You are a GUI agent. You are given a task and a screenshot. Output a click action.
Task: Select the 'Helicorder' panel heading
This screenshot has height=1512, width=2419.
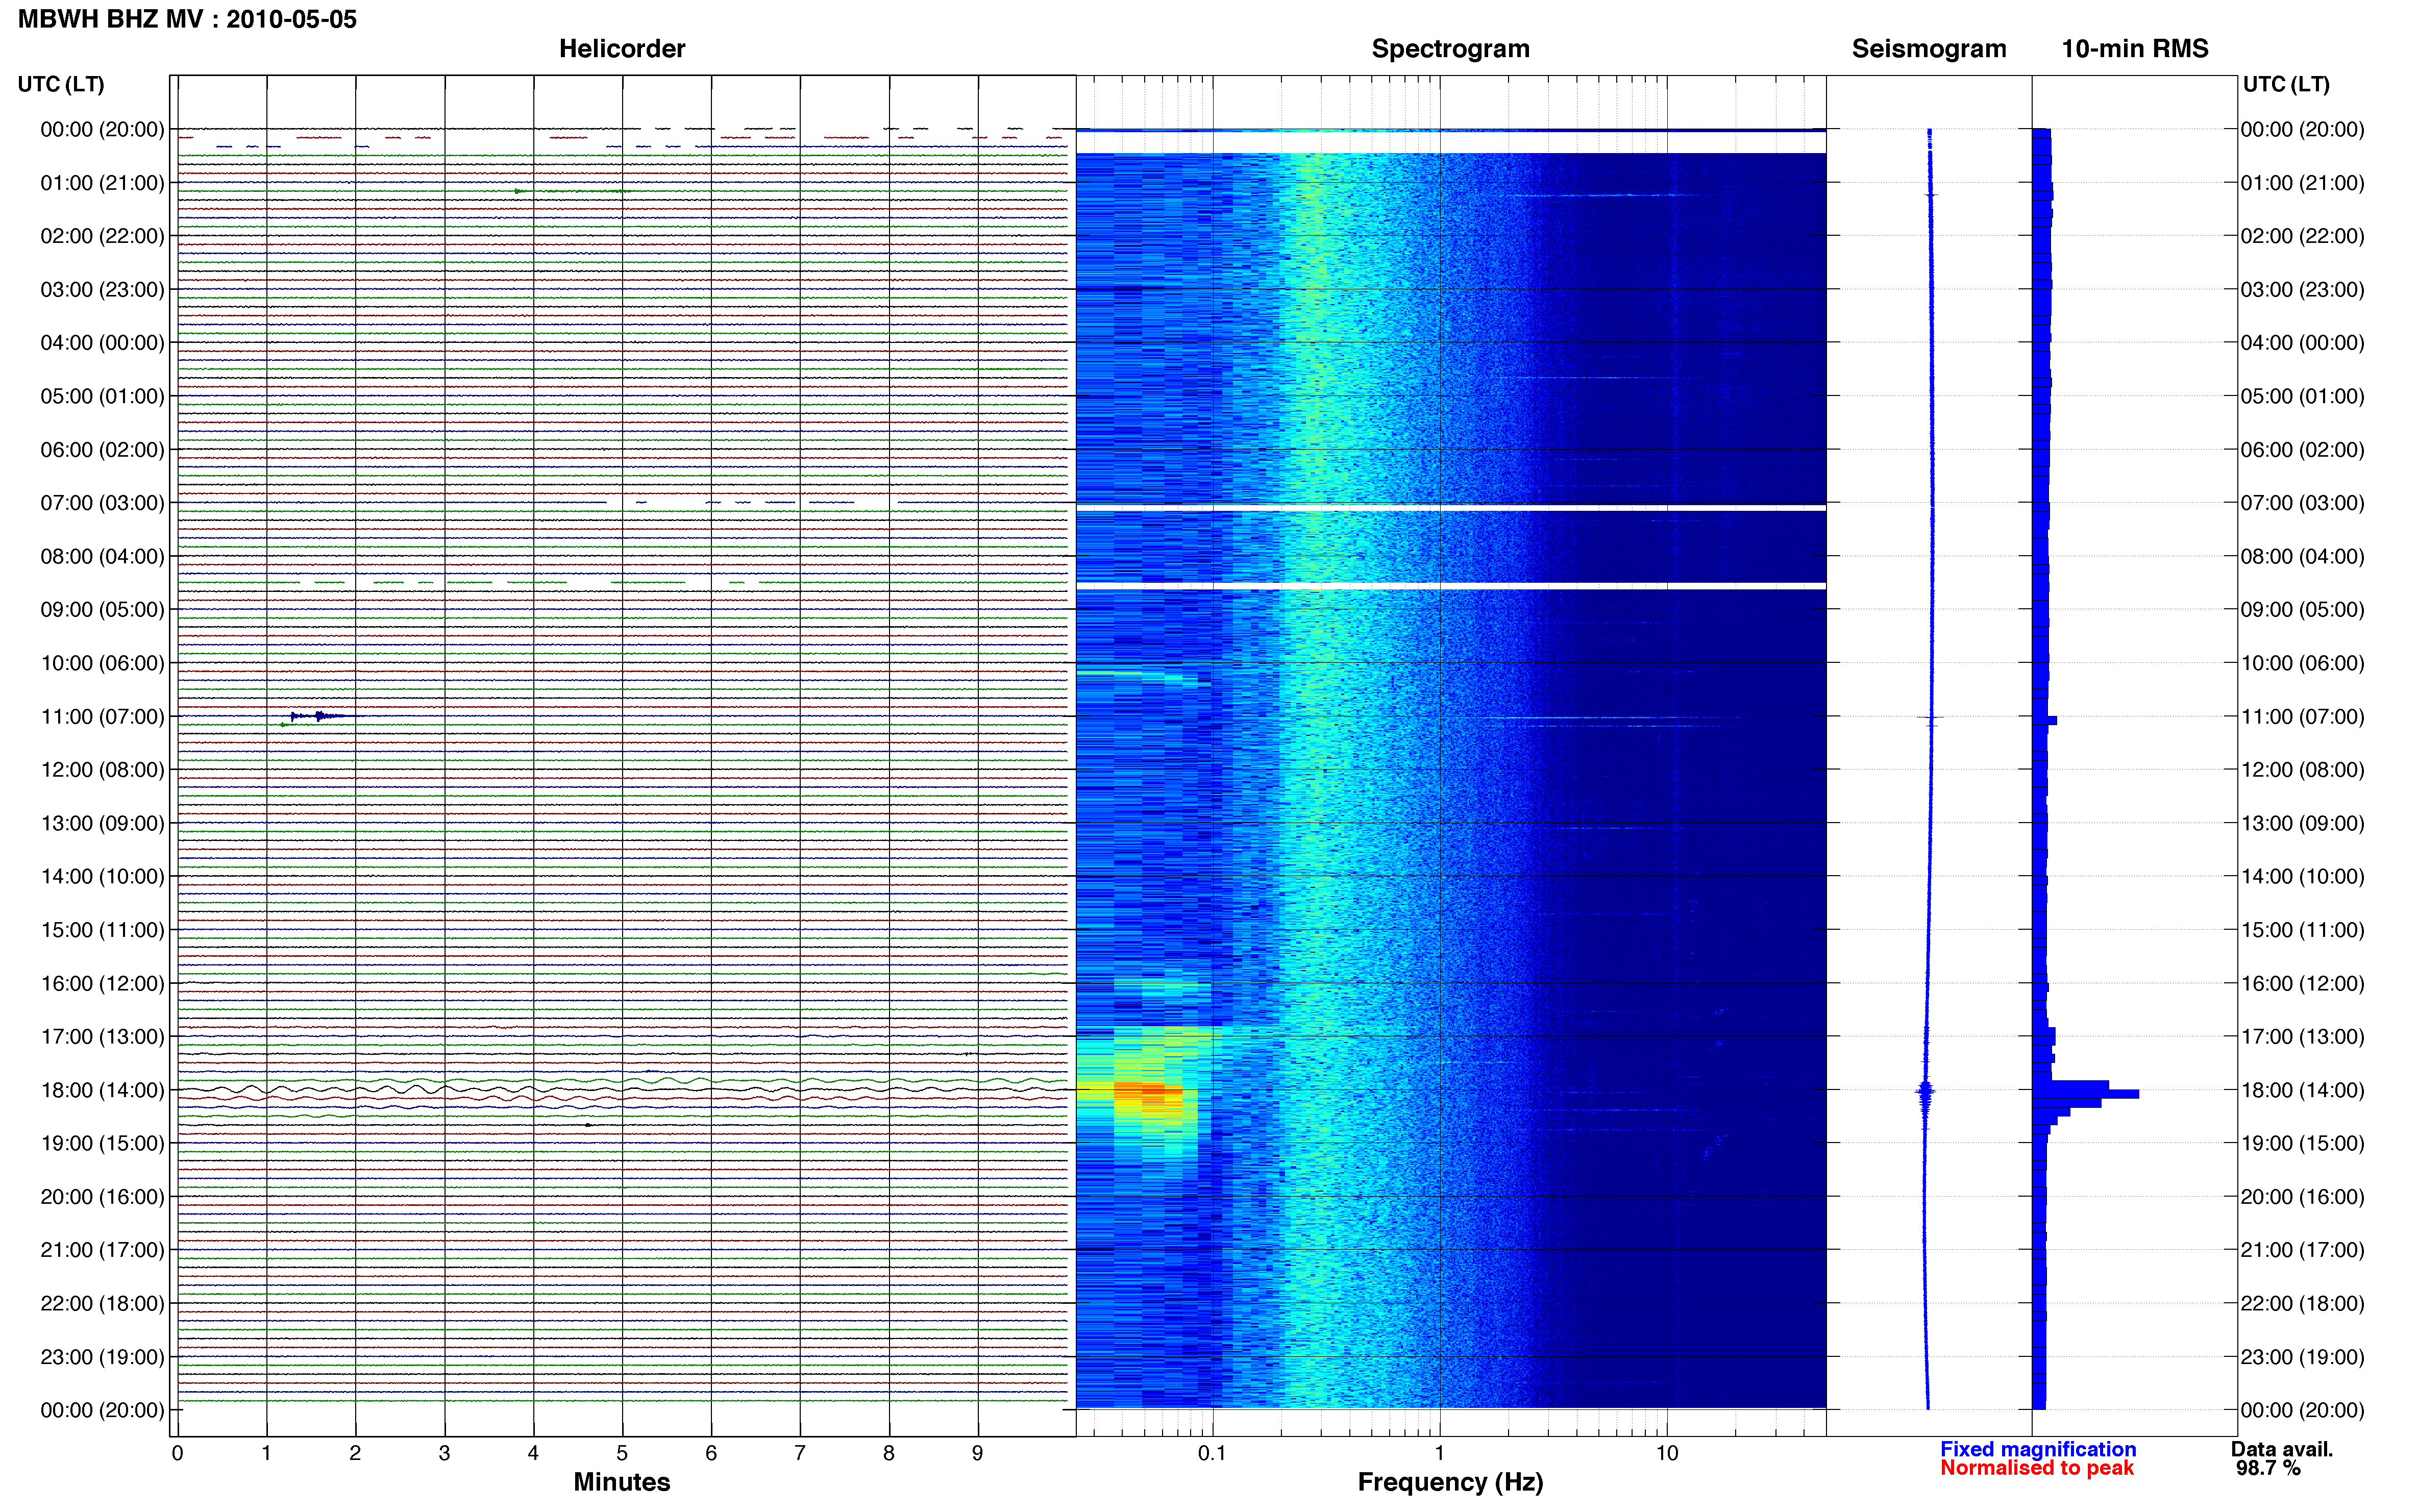coord(621,49)
